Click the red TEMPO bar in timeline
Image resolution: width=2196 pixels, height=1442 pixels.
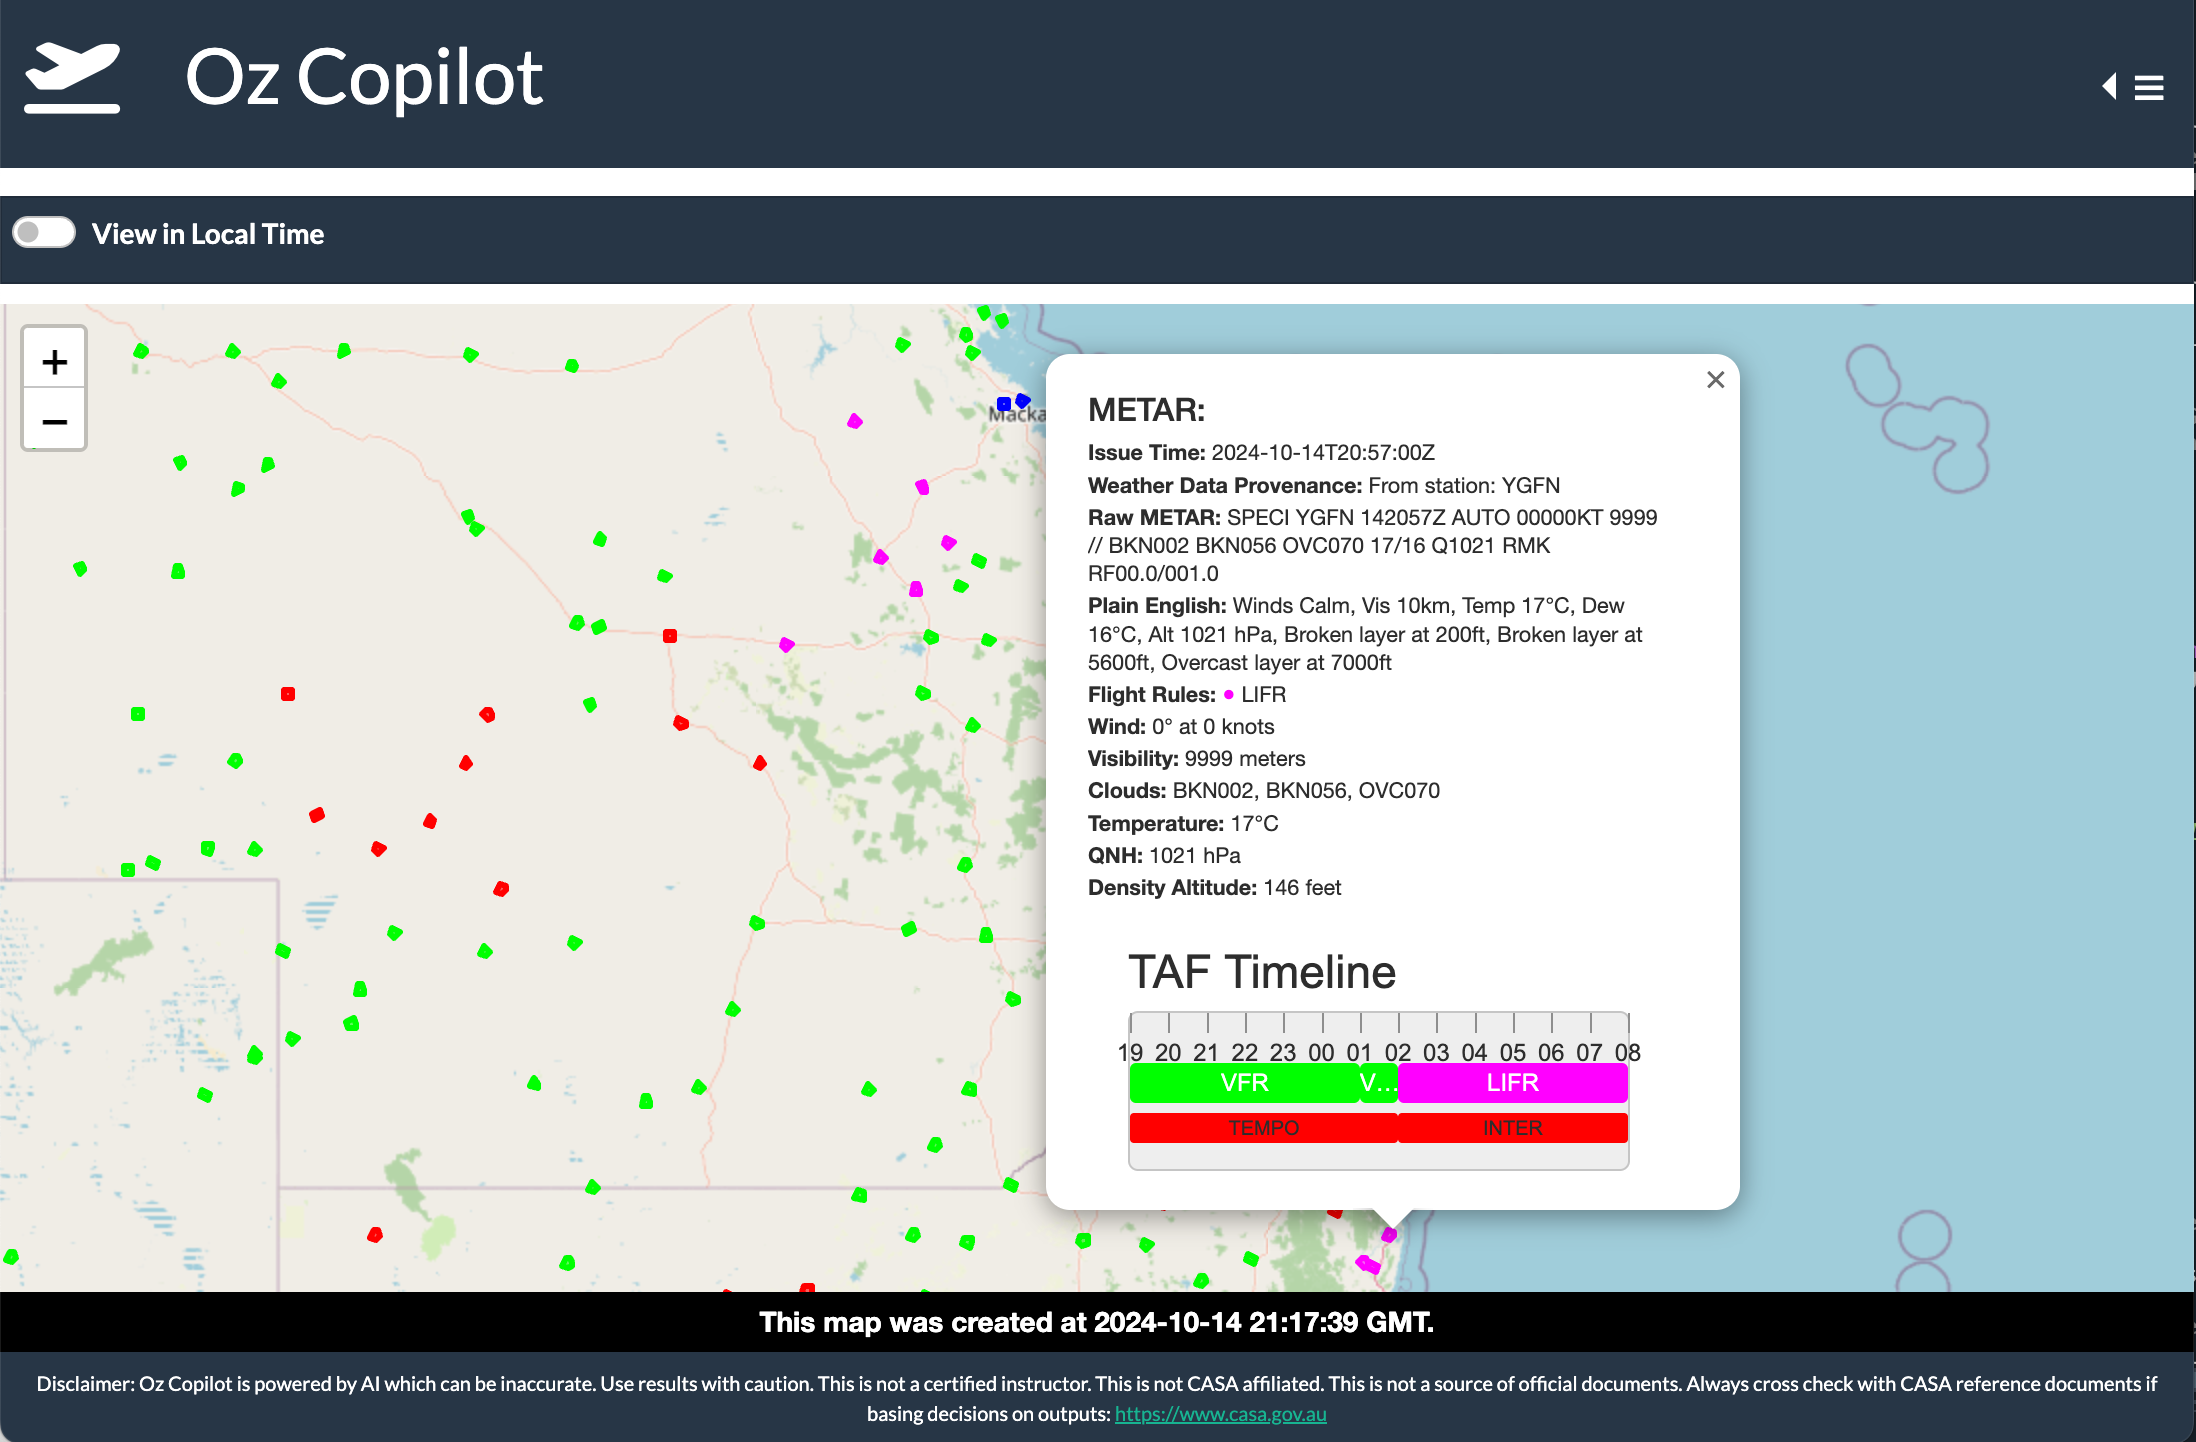[x=1263, y=1128]
